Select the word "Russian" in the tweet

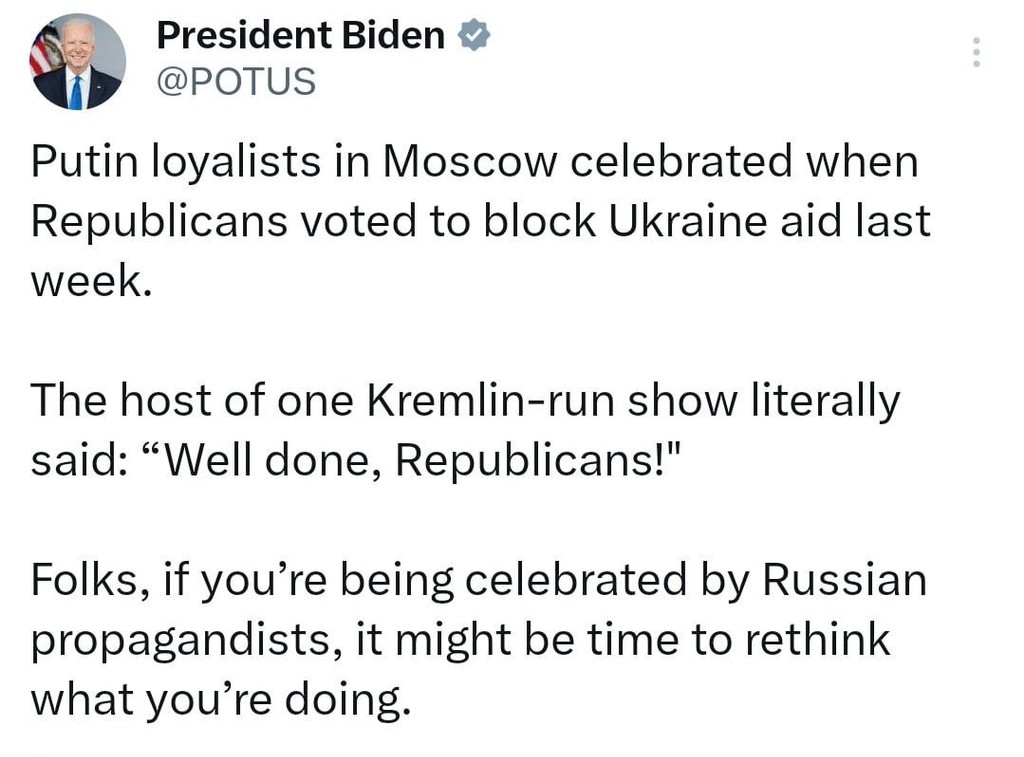tap(844, 581)
